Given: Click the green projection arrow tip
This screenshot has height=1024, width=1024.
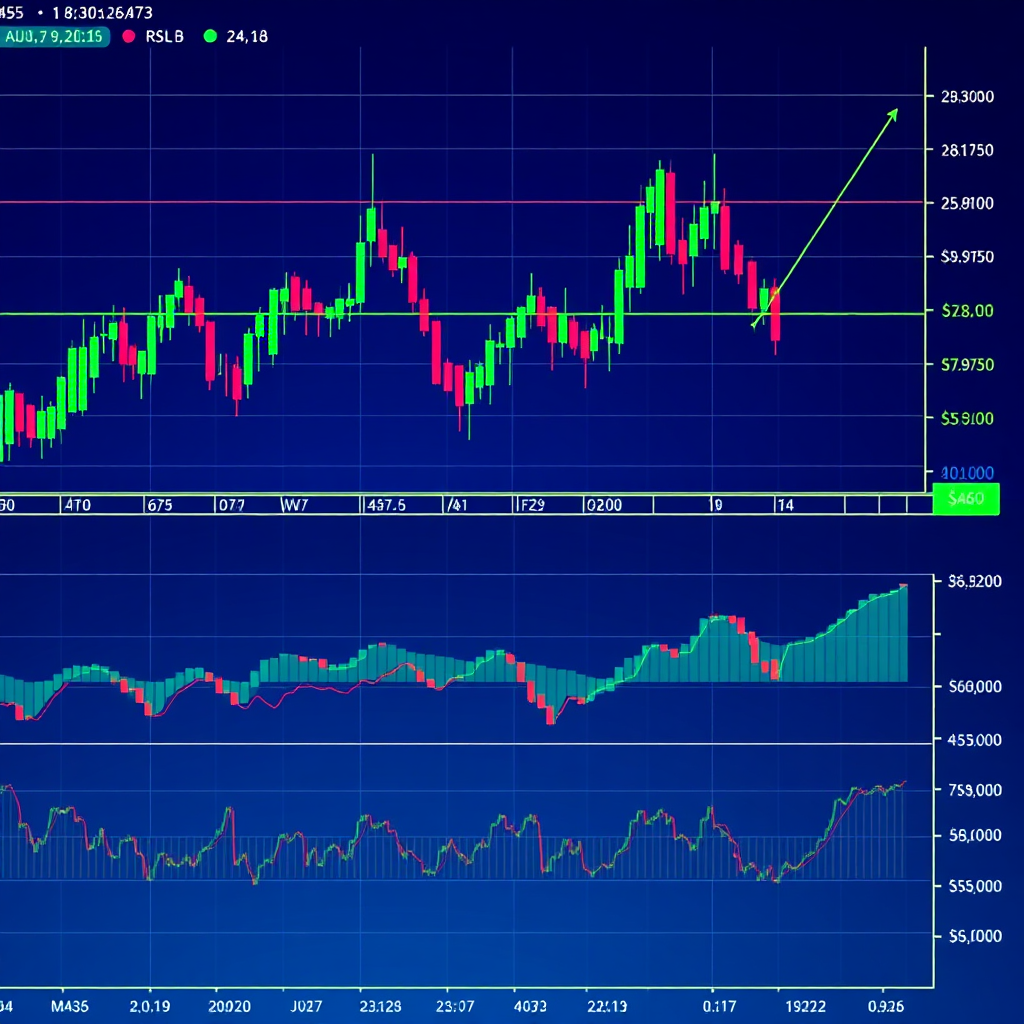Looking at the screenshot, I should [894, 112].
